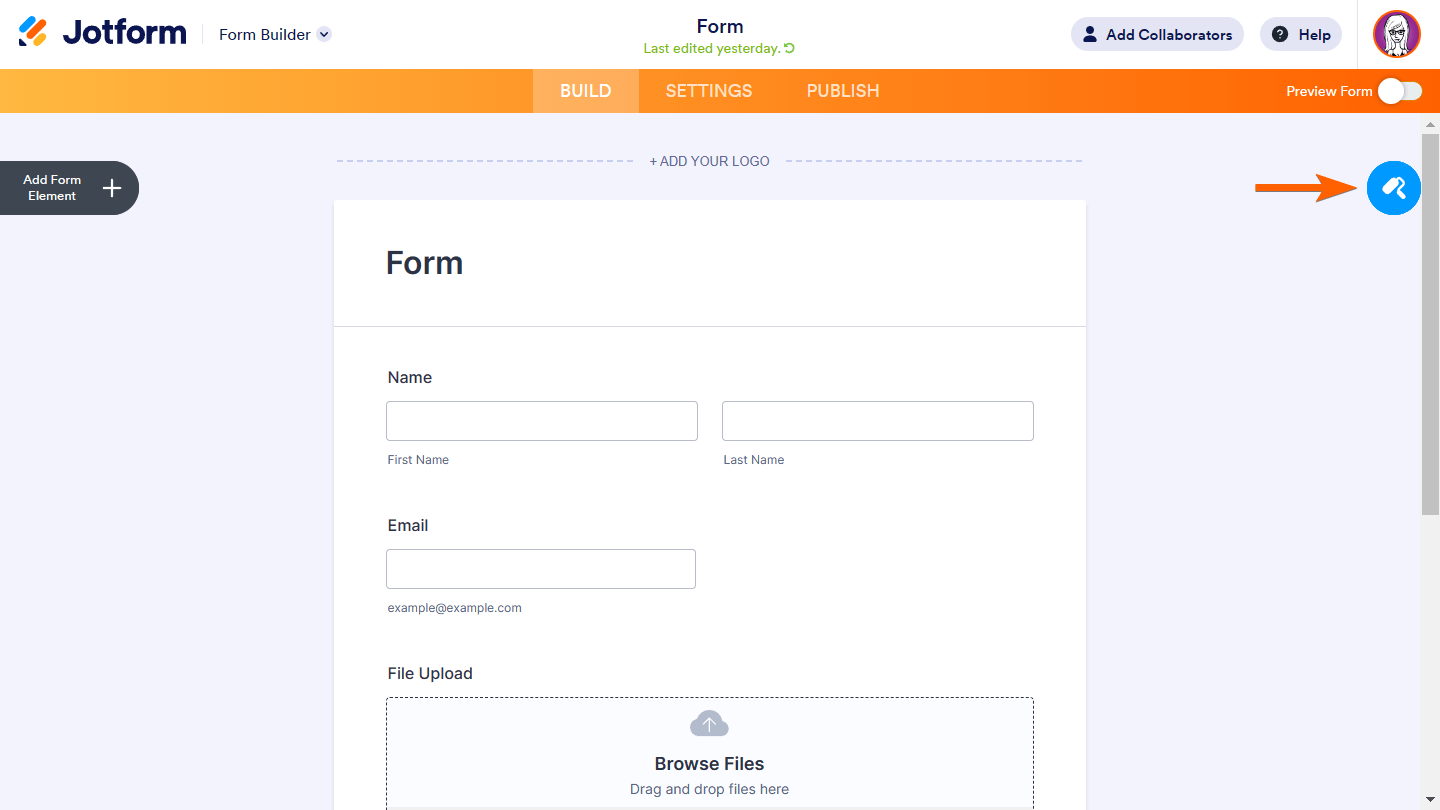Click the Help question mark icon
1440x810 pixels.
(x=1280, y=35)
